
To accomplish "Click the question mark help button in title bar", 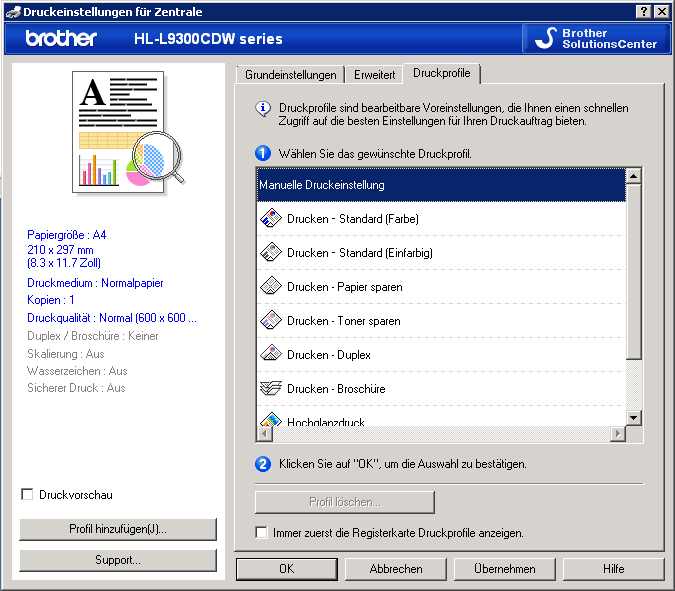I will (x=643, y=12).
